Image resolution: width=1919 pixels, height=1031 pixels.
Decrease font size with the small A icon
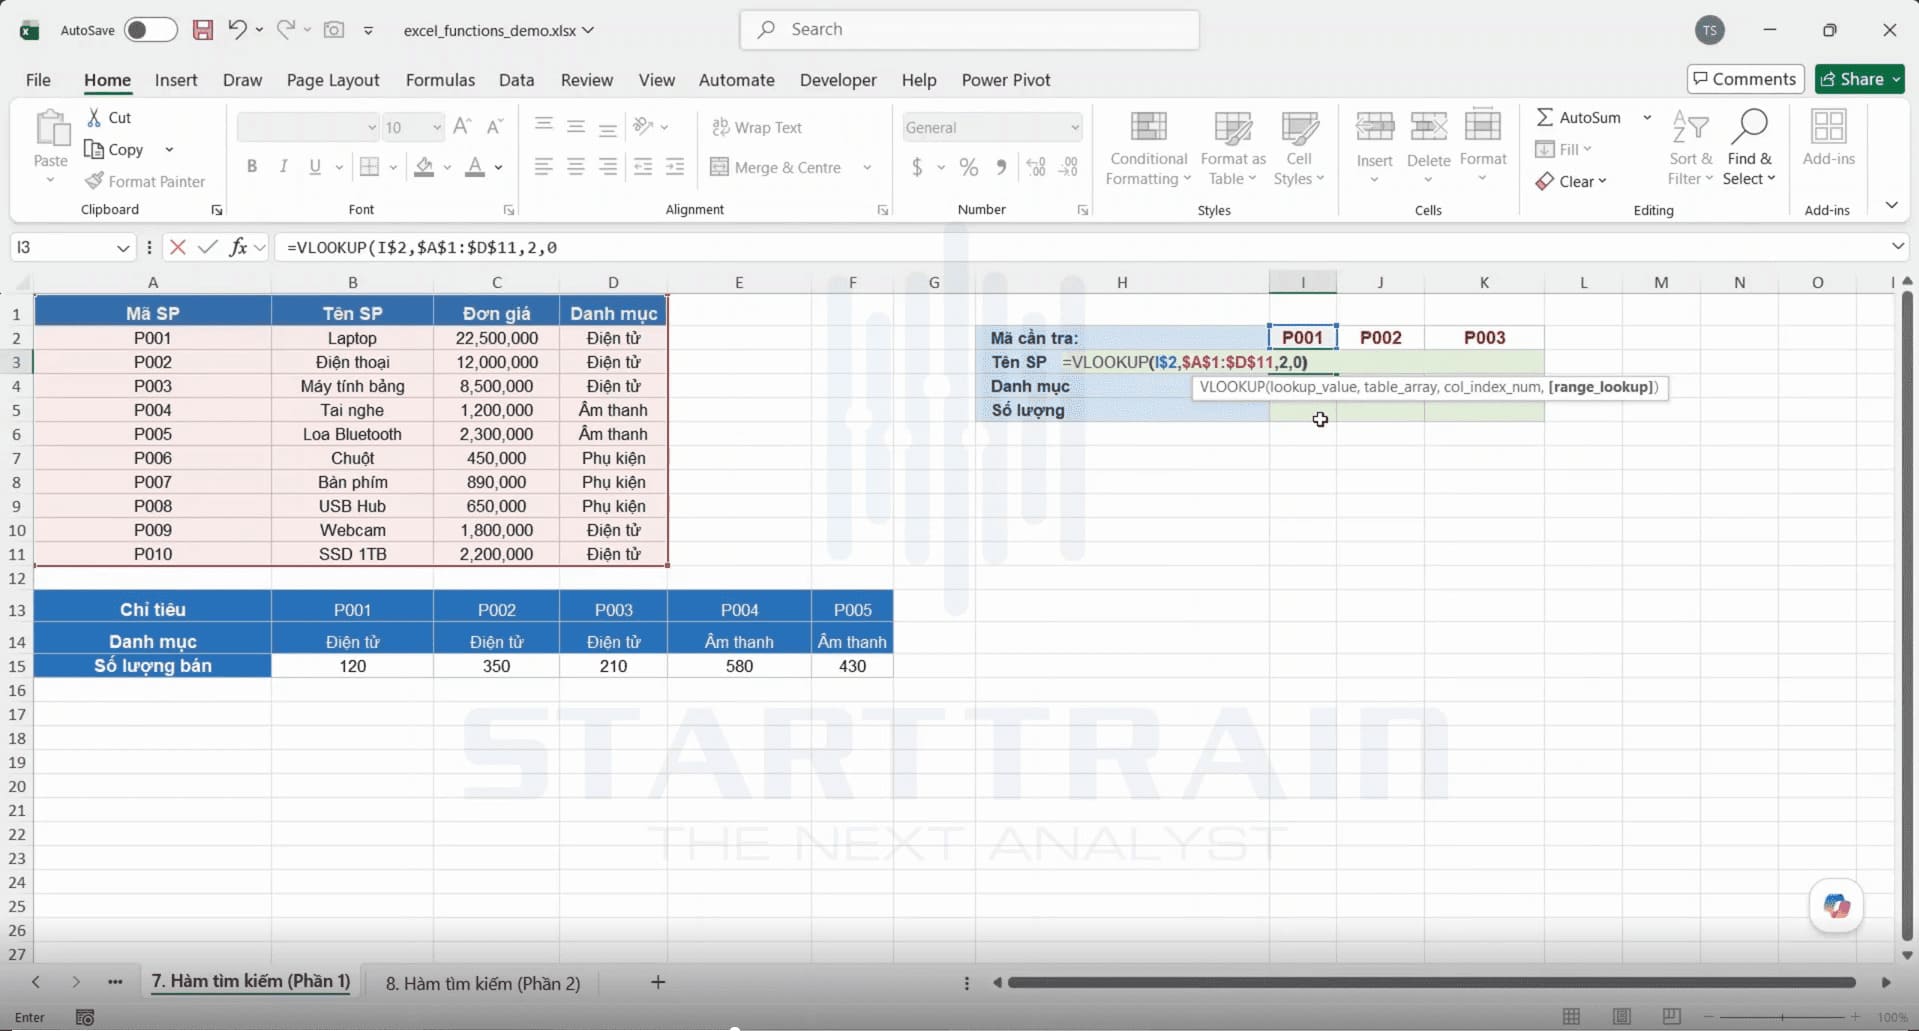494,127
